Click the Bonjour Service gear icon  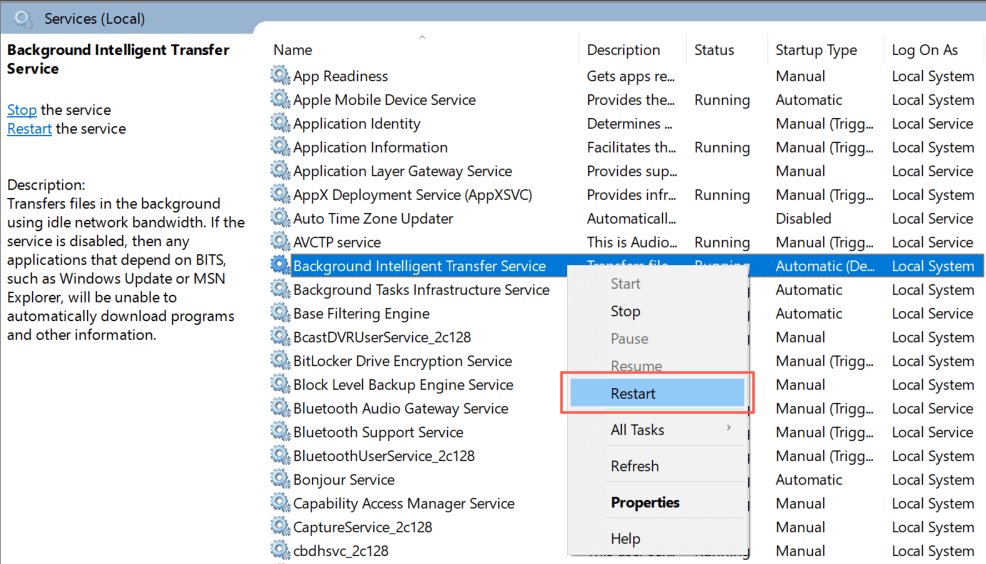point(280,480)
